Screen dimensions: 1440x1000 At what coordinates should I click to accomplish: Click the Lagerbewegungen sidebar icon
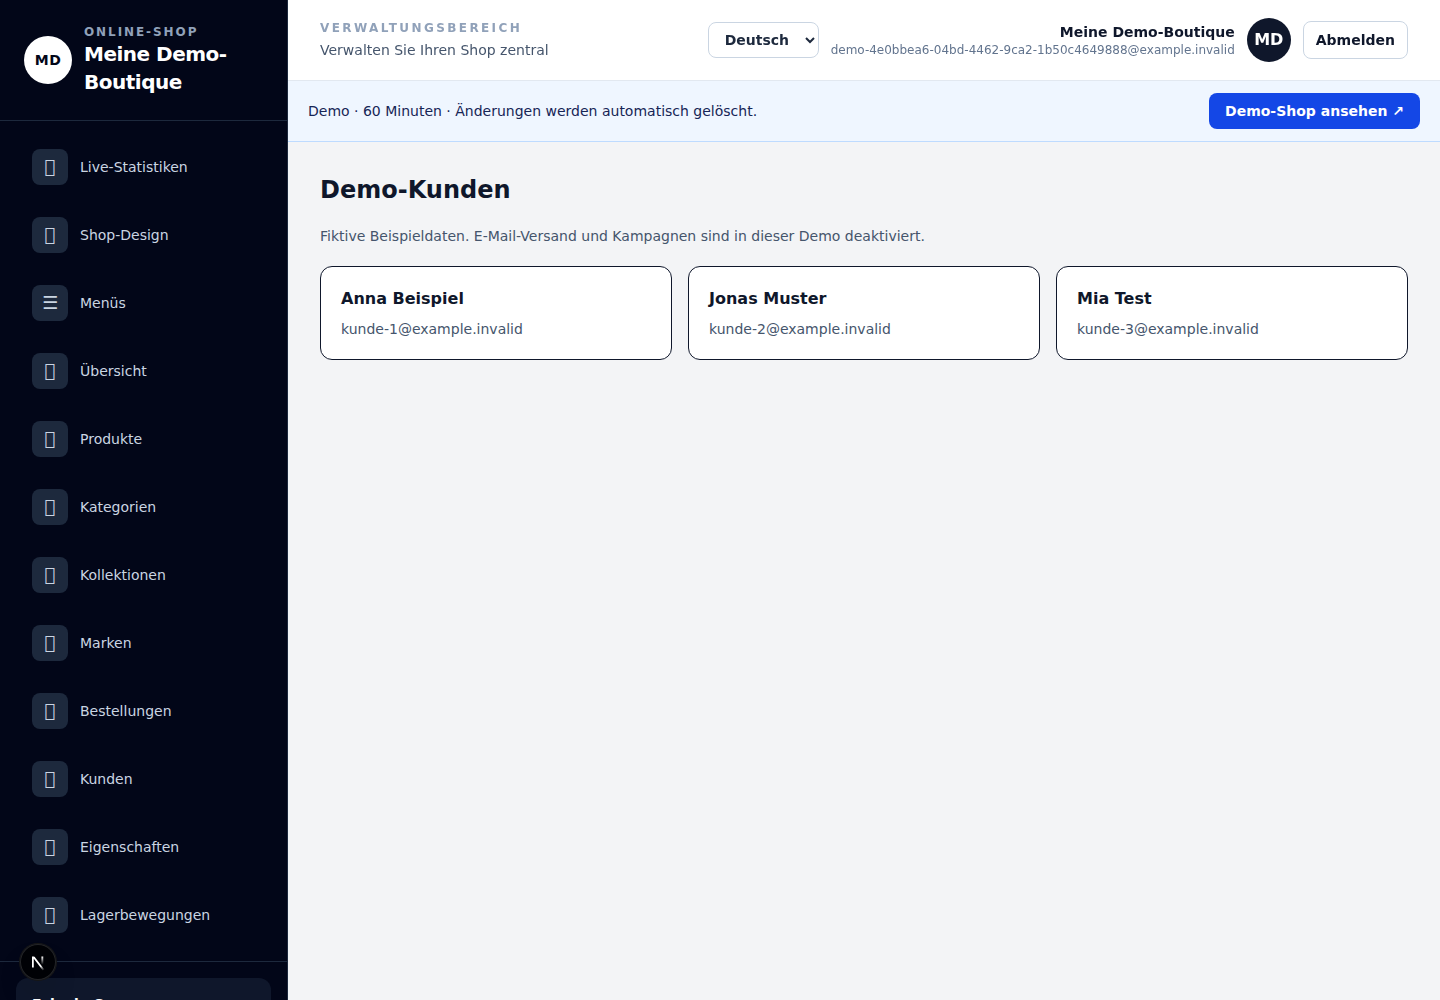[50, 915]
